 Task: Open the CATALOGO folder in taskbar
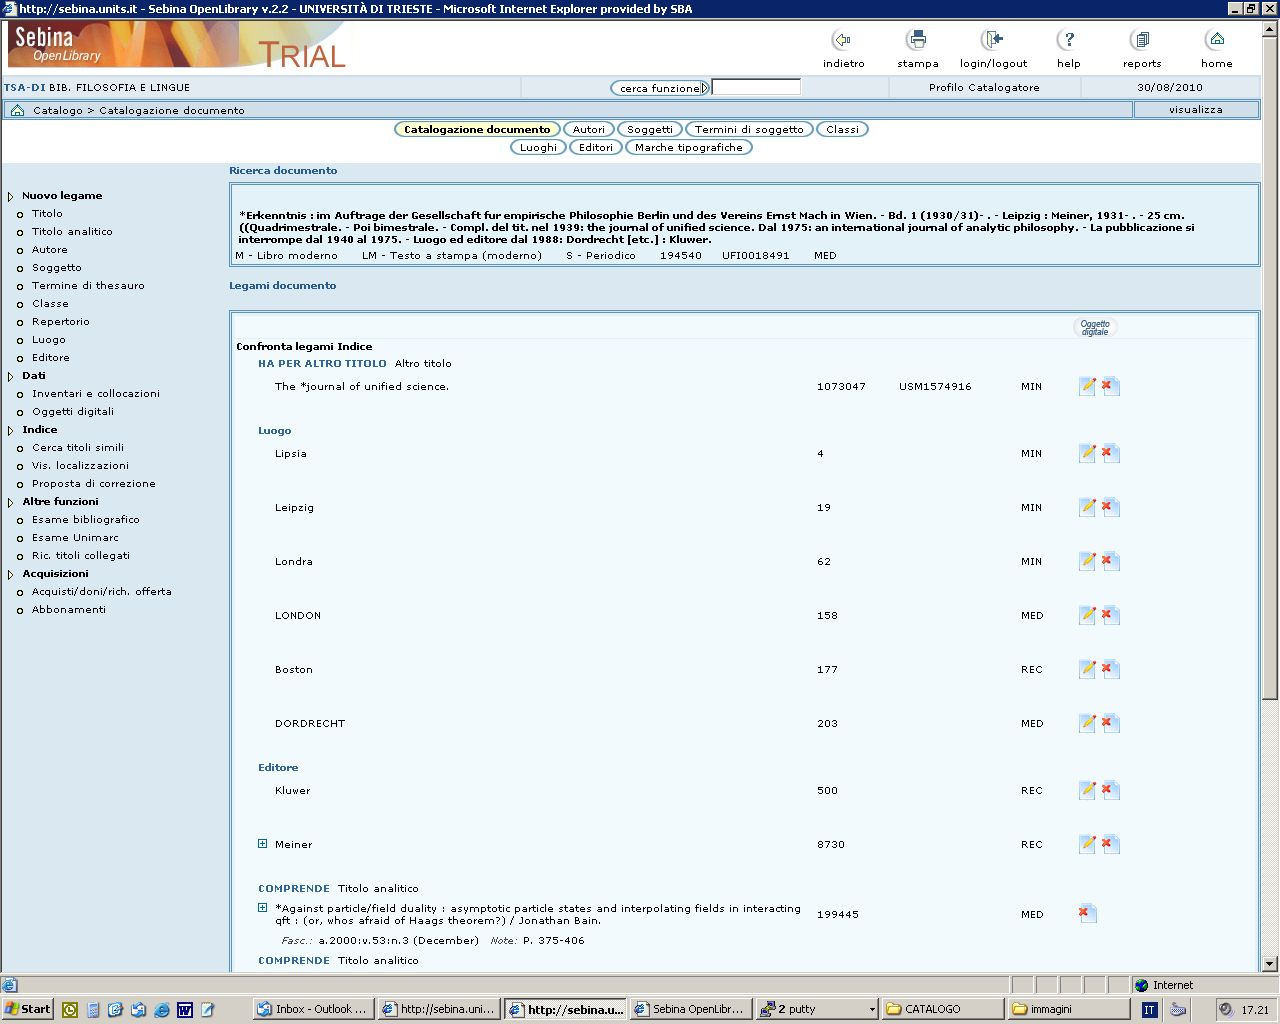943,1009
